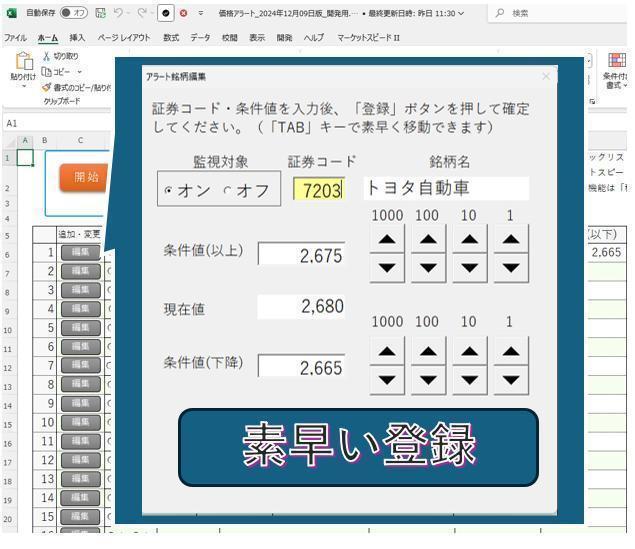This screenshot has width=635, height=549.
Task: Click the Paste clipboard icon
Action: point(24,61)
